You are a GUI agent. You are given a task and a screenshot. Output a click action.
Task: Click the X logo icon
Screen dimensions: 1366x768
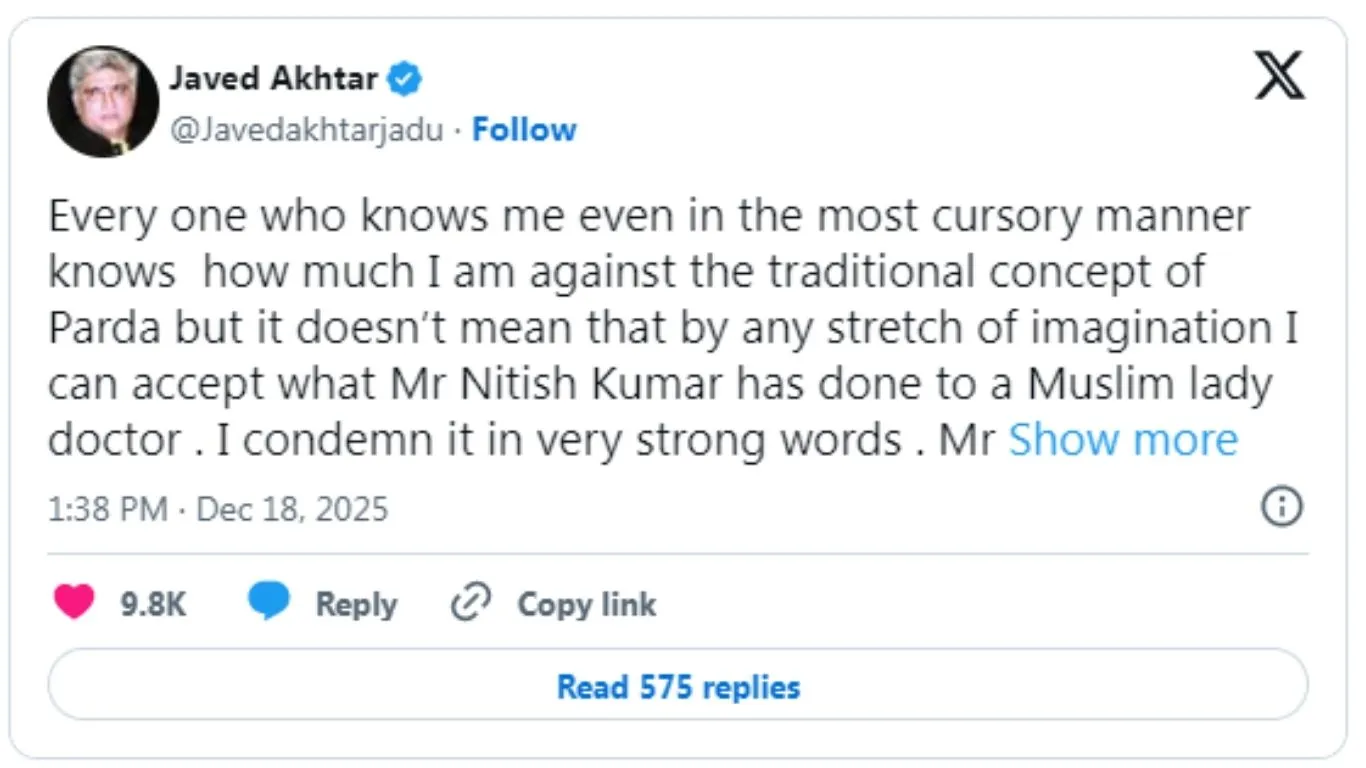[1279, 75]
